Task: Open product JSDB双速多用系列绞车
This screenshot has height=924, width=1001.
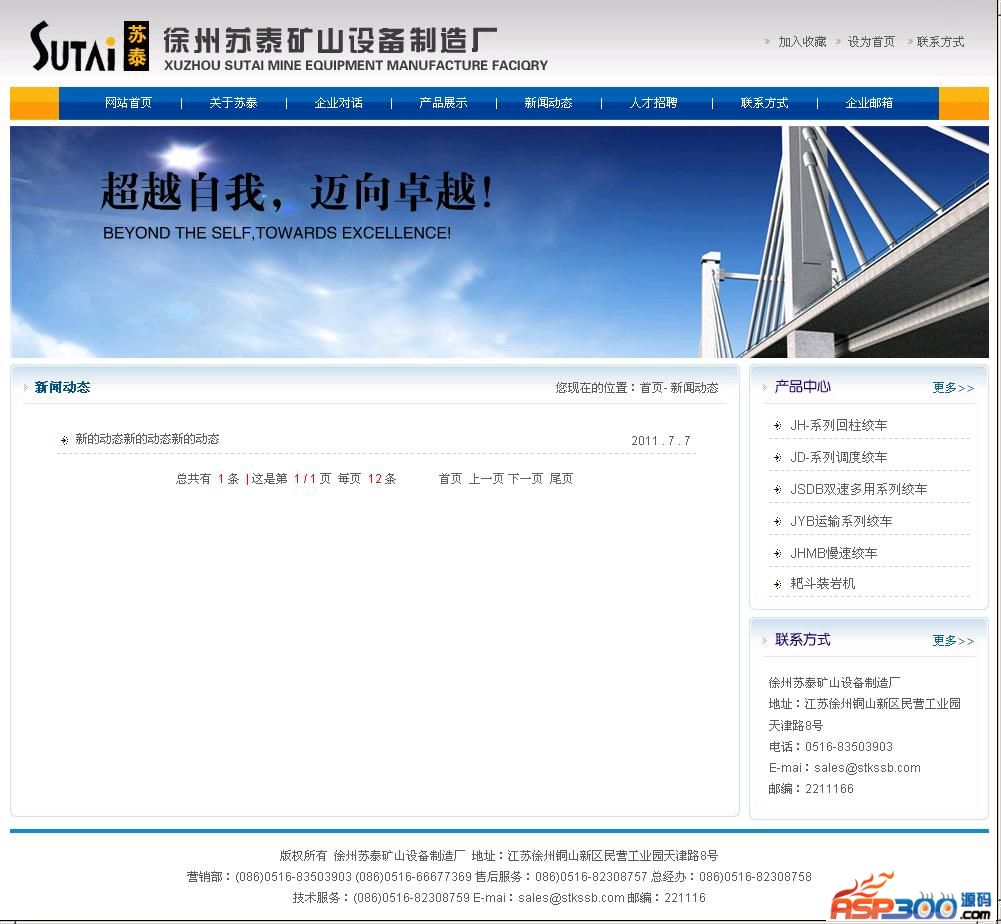Action: point(859,489)
